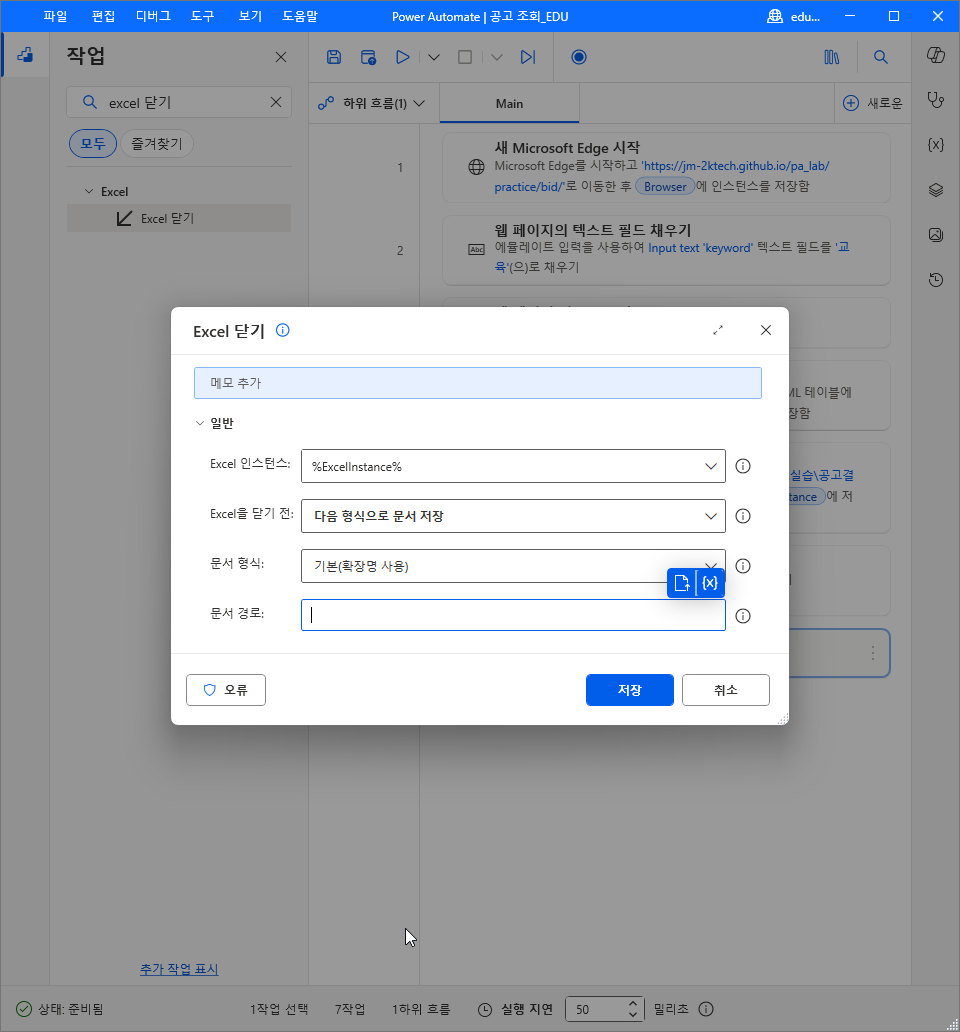Click the Run next action icon
Image resolution: width=960 pixels, height=1032 pixels.
tap(528, 57)
